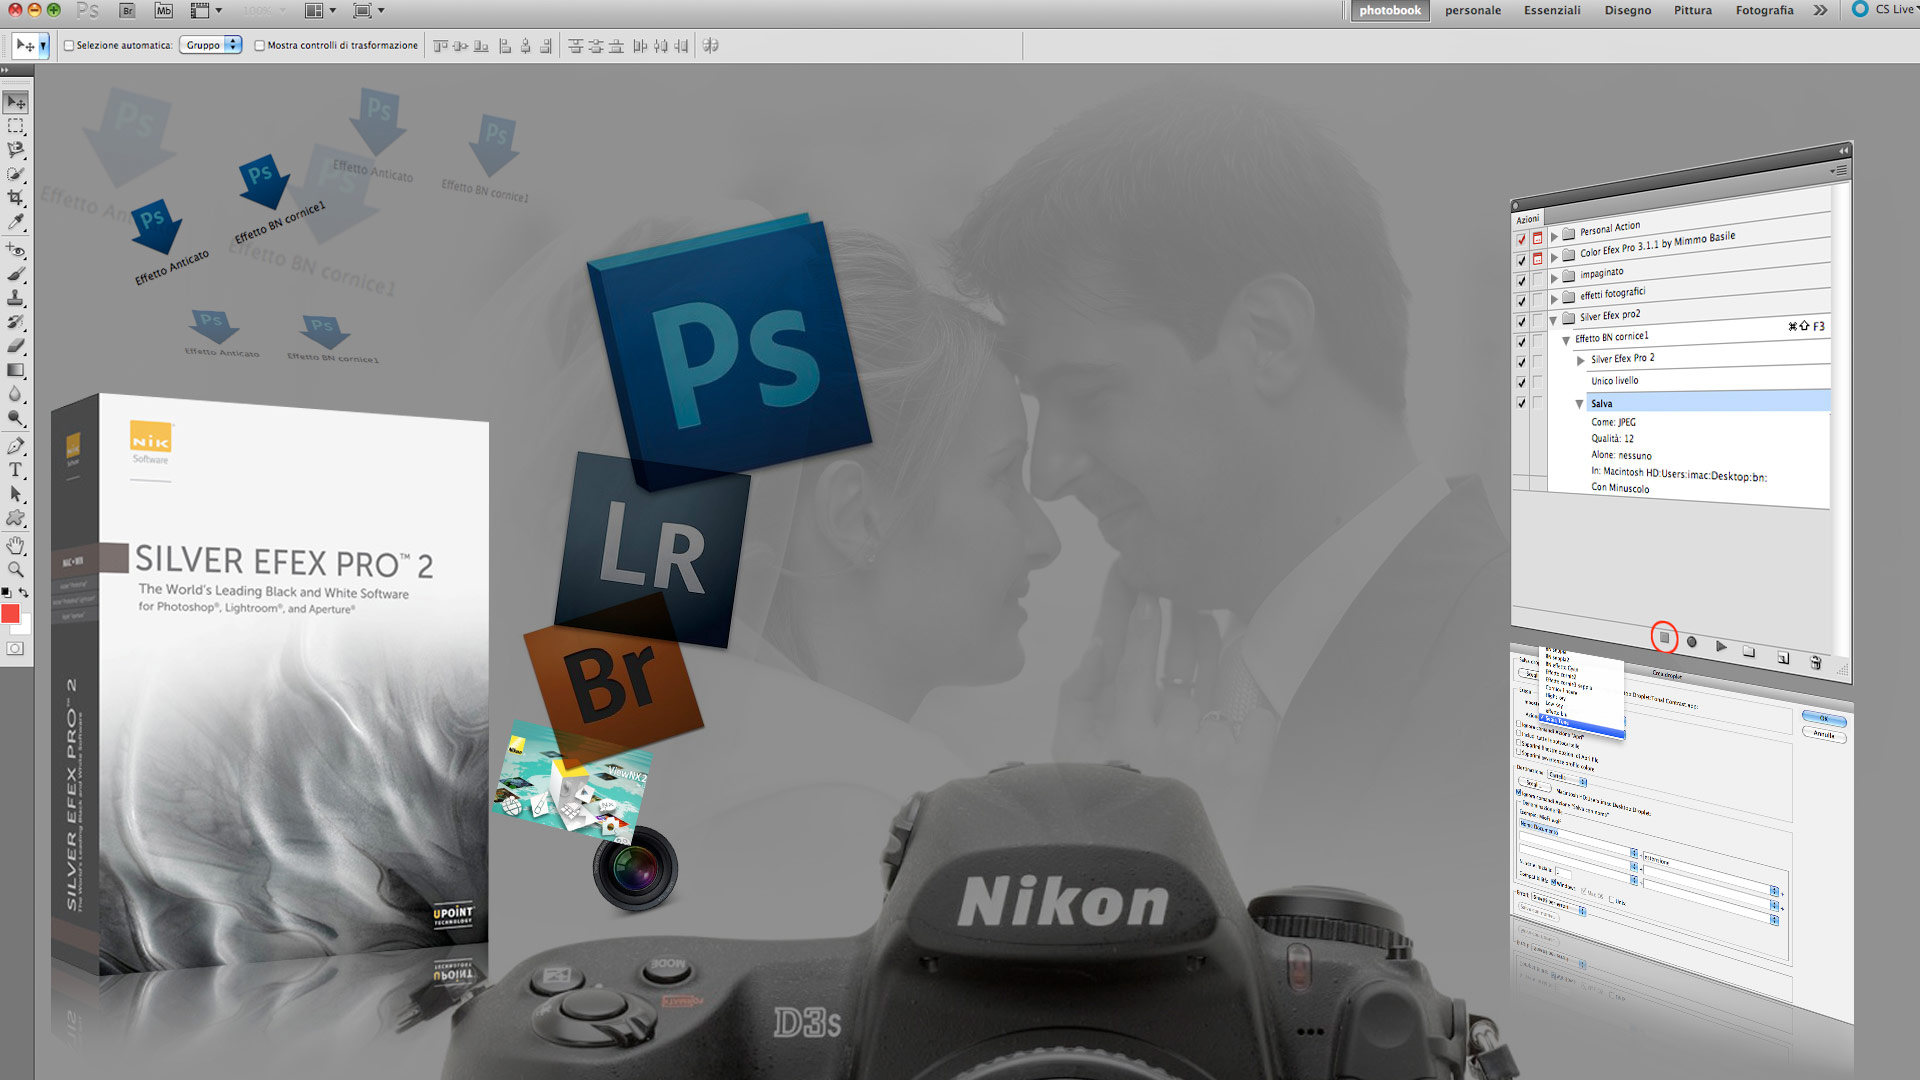Select the Eraser tool
The width and height of the screenshot is (1920, 1080).
tap(16, 346)
